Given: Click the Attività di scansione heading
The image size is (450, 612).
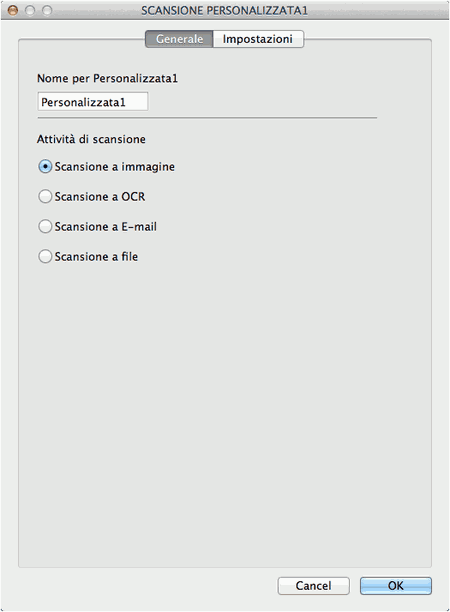Looking at the screenshot, I should (x=91, y=139).
